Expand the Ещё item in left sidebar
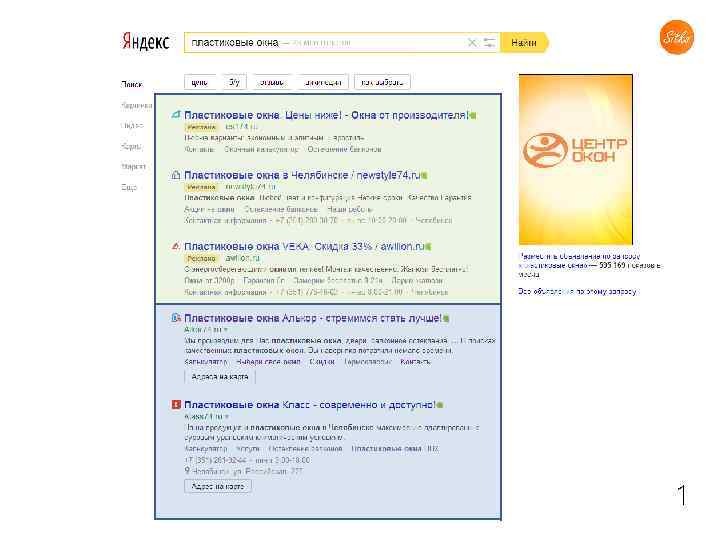This screenshot has width=720, height=540. [x=129, y=187]
